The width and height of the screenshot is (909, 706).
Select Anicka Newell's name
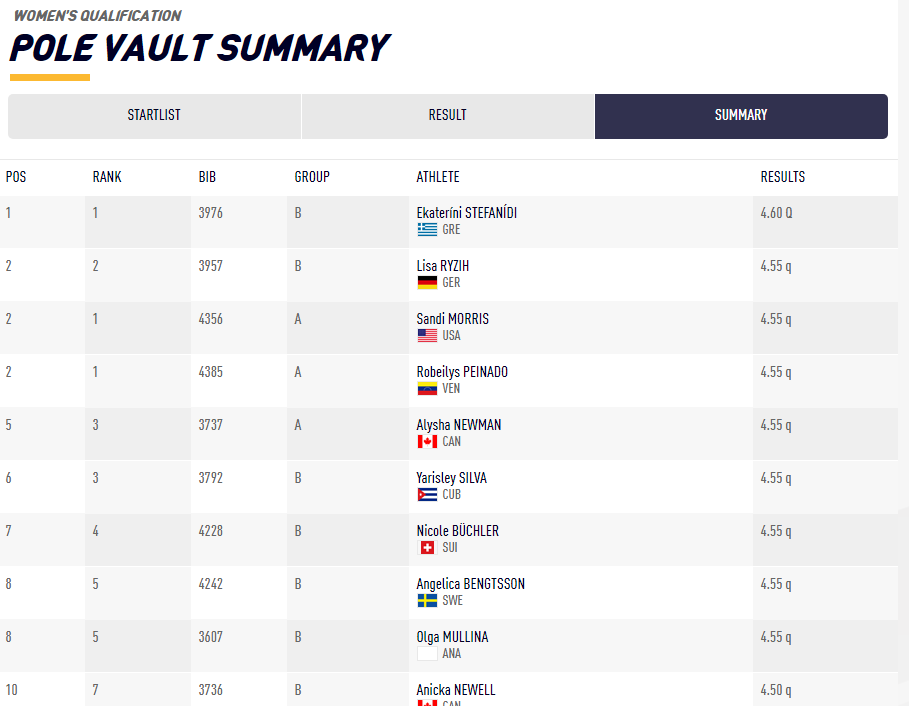[x=456, y=690]
